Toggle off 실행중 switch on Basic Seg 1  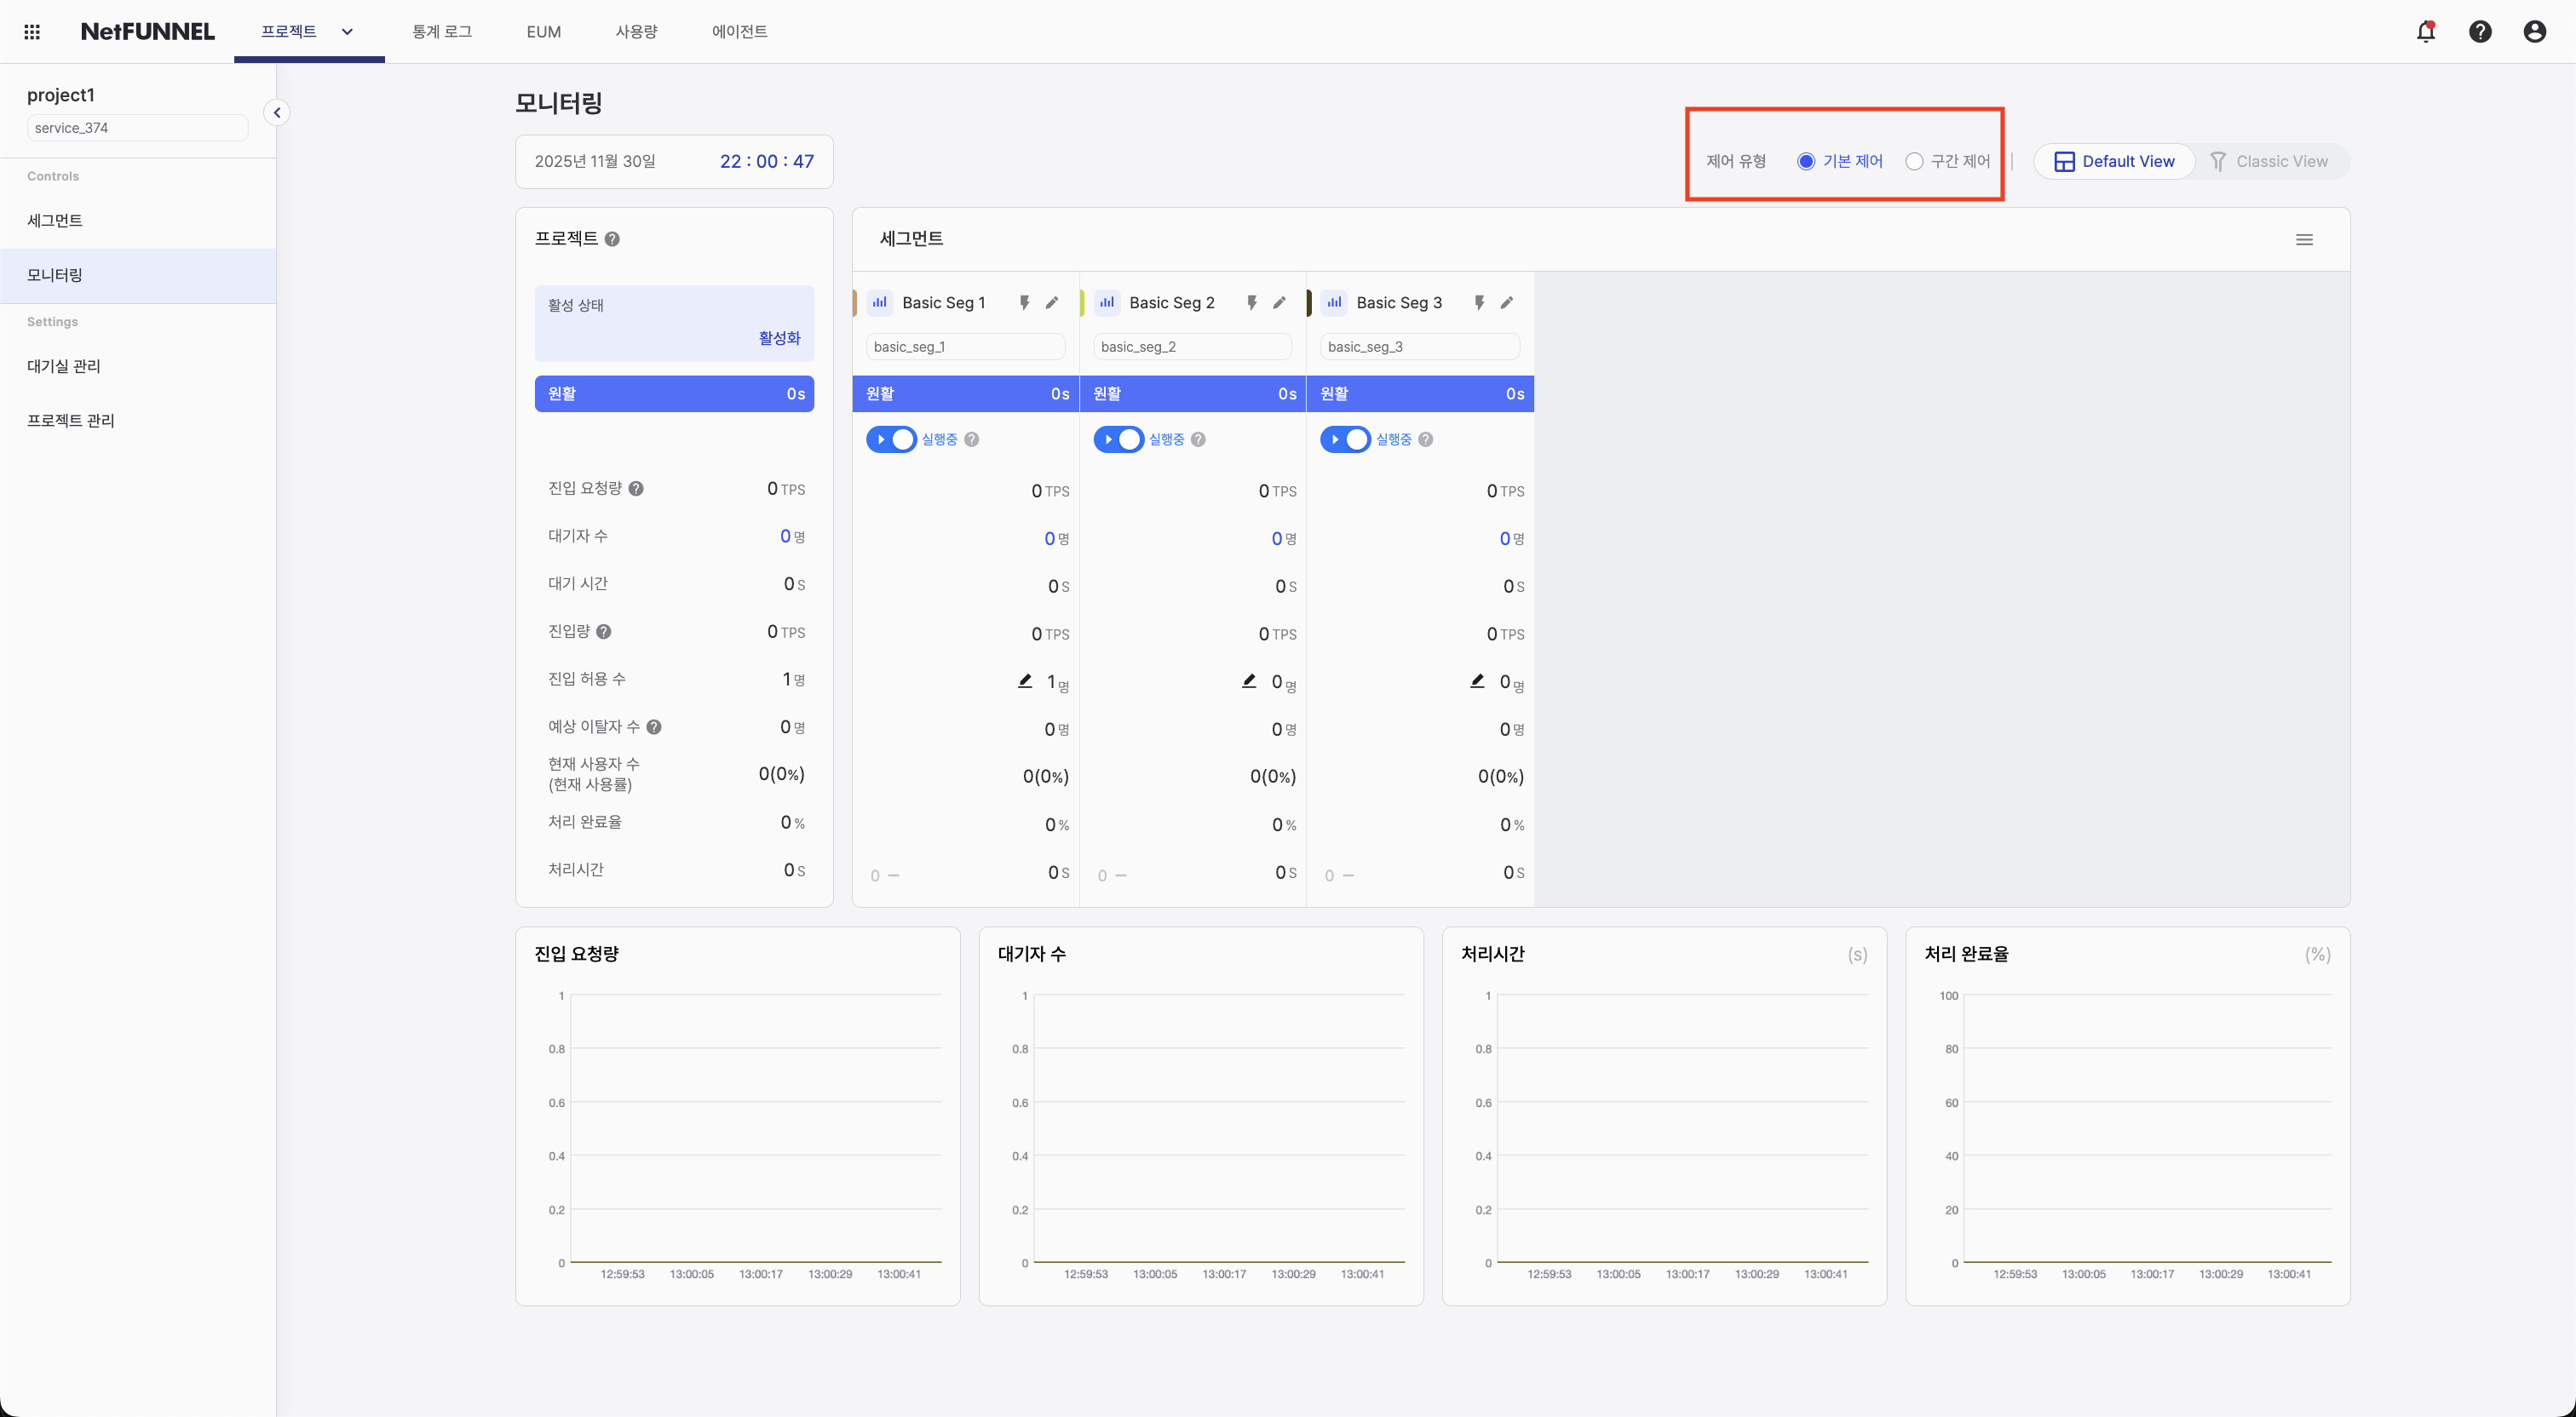click(891, 439)
